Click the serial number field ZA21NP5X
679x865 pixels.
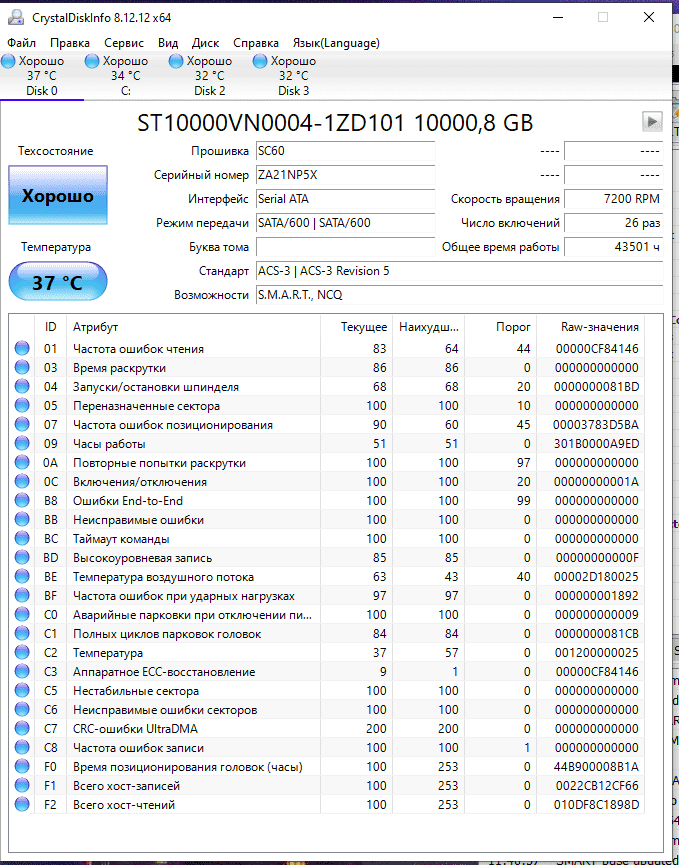pyautogui.click(x=344, y=175)
